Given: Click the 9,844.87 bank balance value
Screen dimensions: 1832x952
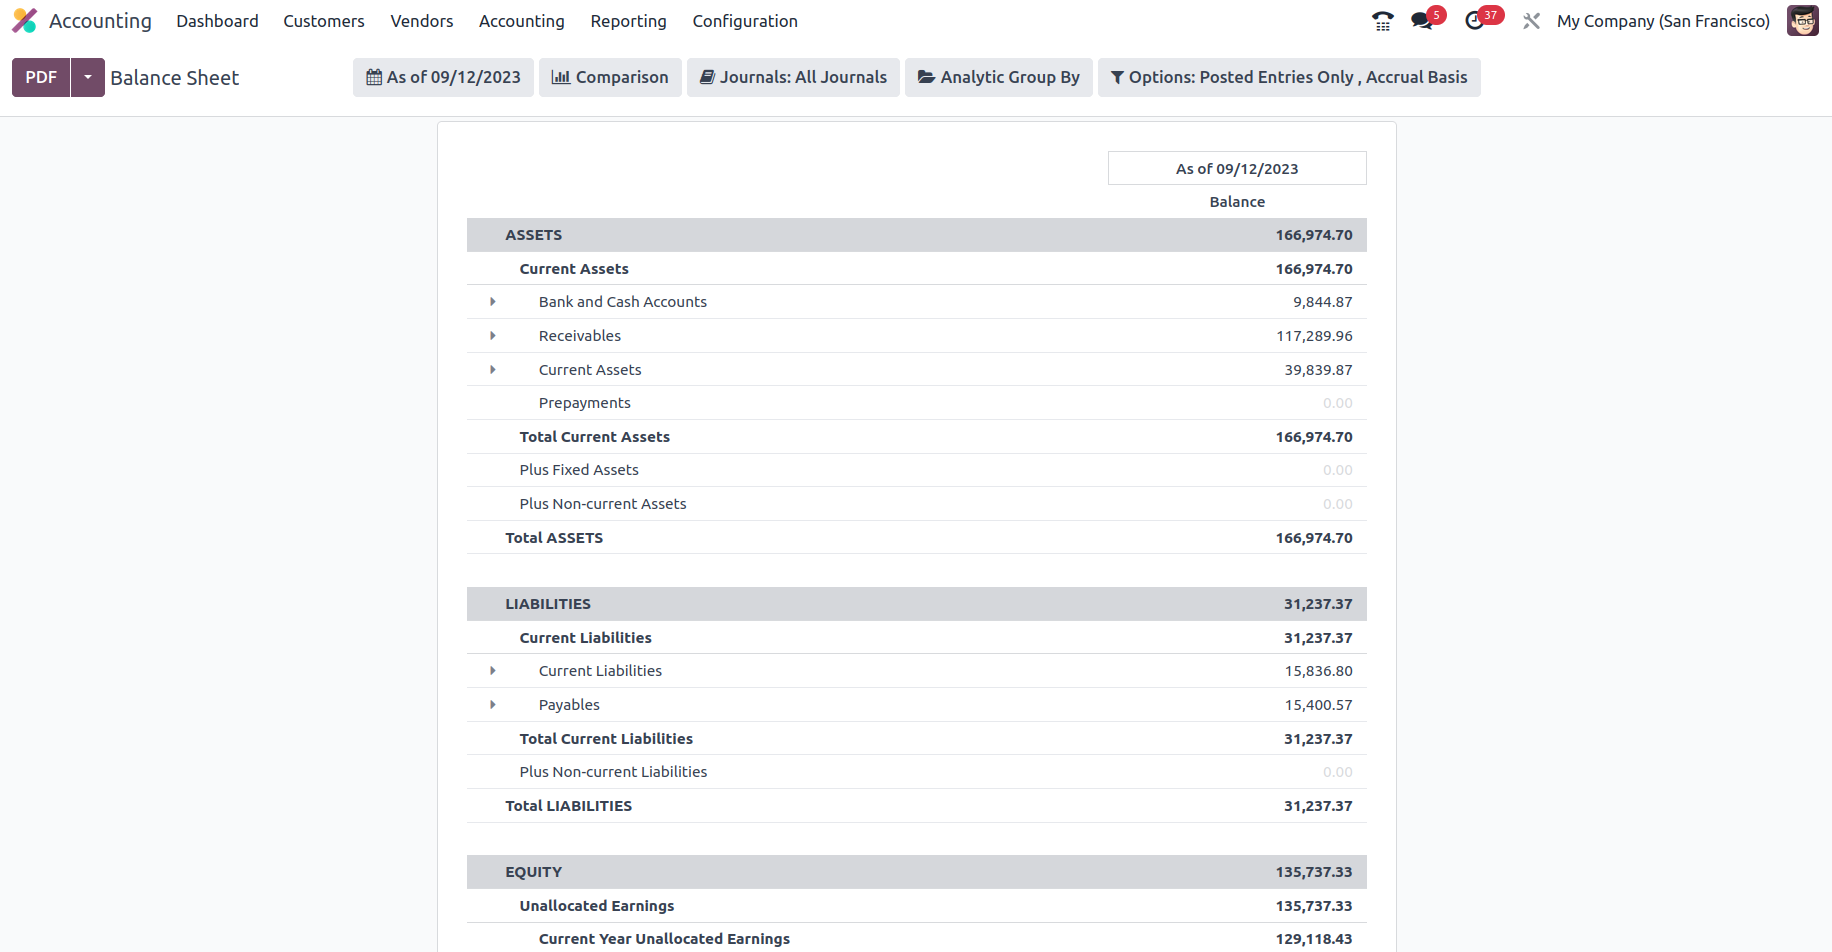Looking at the screenshot, I should (x=1322, y=302).
